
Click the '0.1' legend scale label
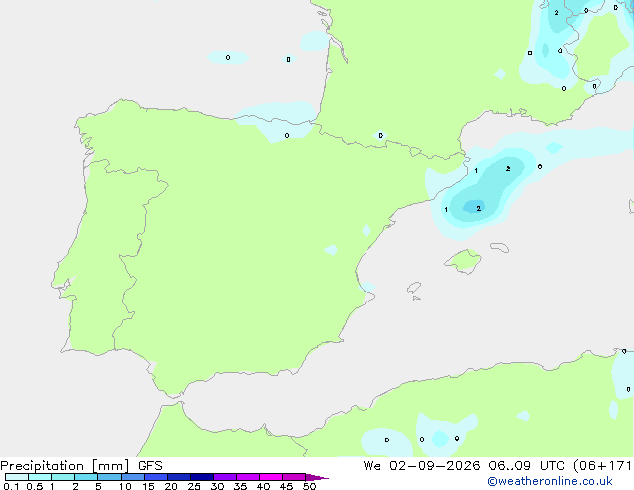point(11,486)
